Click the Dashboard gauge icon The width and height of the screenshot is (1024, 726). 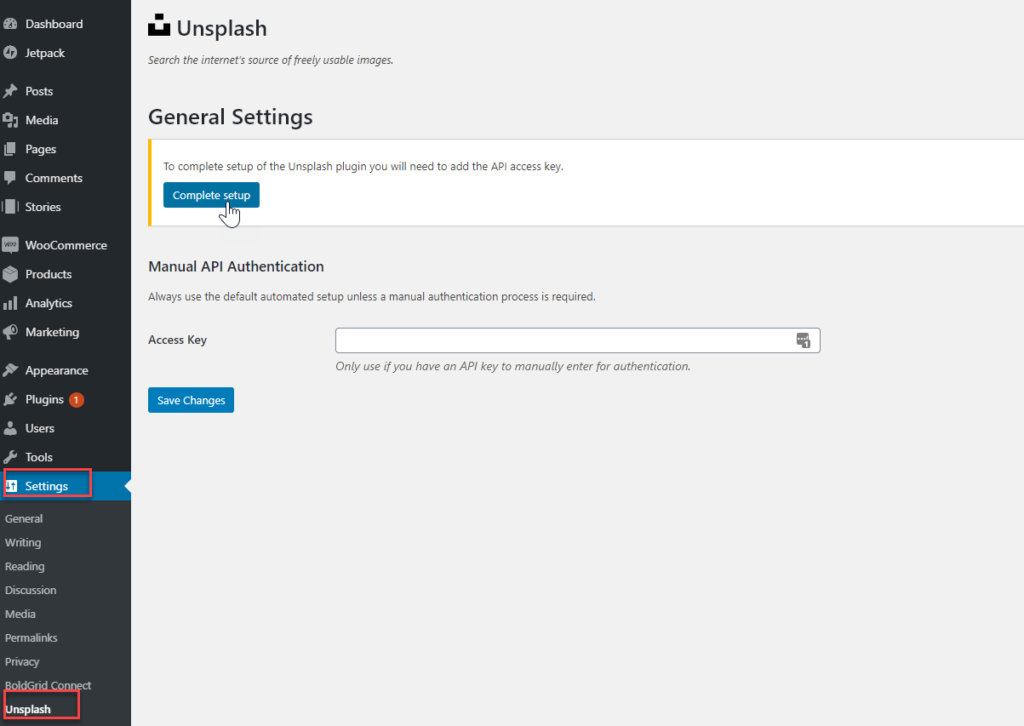(x=10, y=24)
